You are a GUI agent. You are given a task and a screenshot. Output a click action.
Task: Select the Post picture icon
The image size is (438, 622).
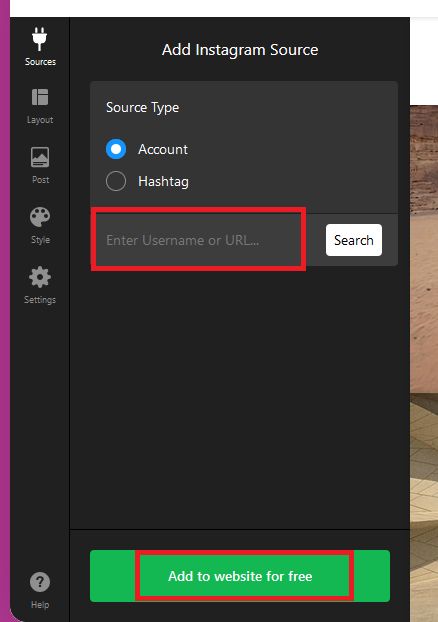tap(40, 157)
